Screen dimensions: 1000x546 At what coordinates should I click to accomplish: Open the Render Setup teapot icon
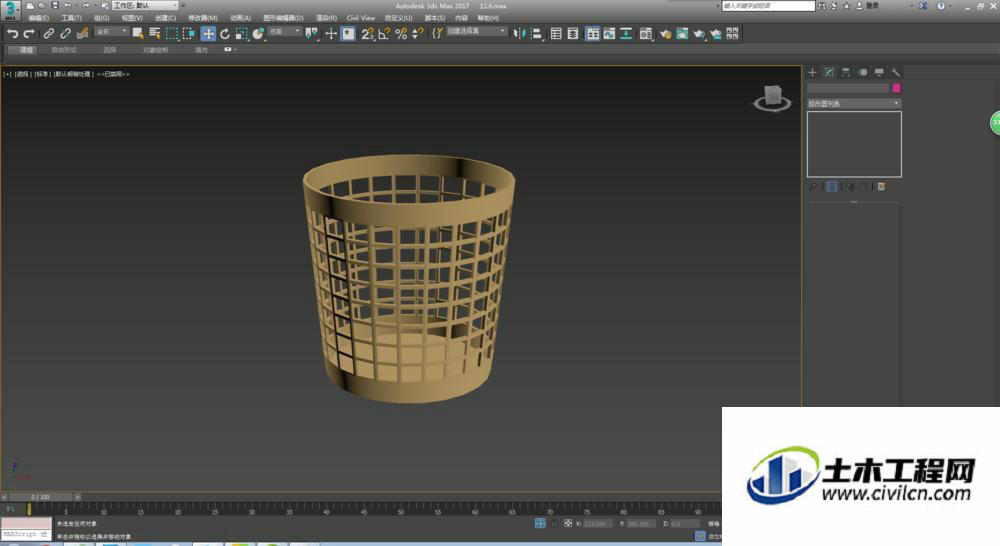[665, 34]
